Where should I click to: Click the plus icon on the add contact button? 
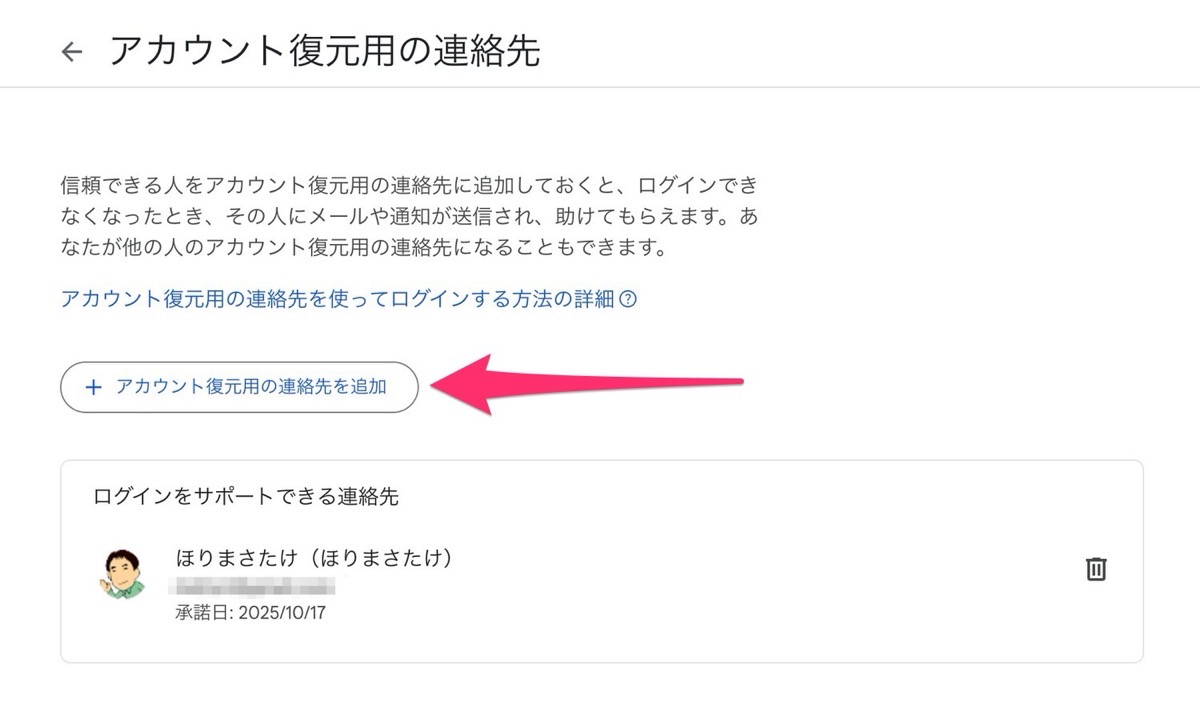pyautogui.click(x=94, y=386)
